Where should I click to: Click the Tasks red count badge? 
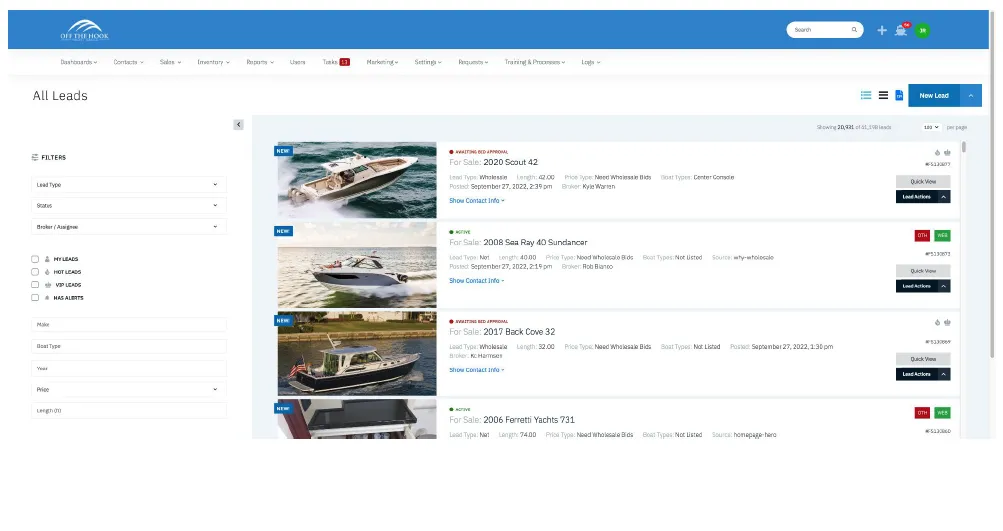(x=345, y=62)
